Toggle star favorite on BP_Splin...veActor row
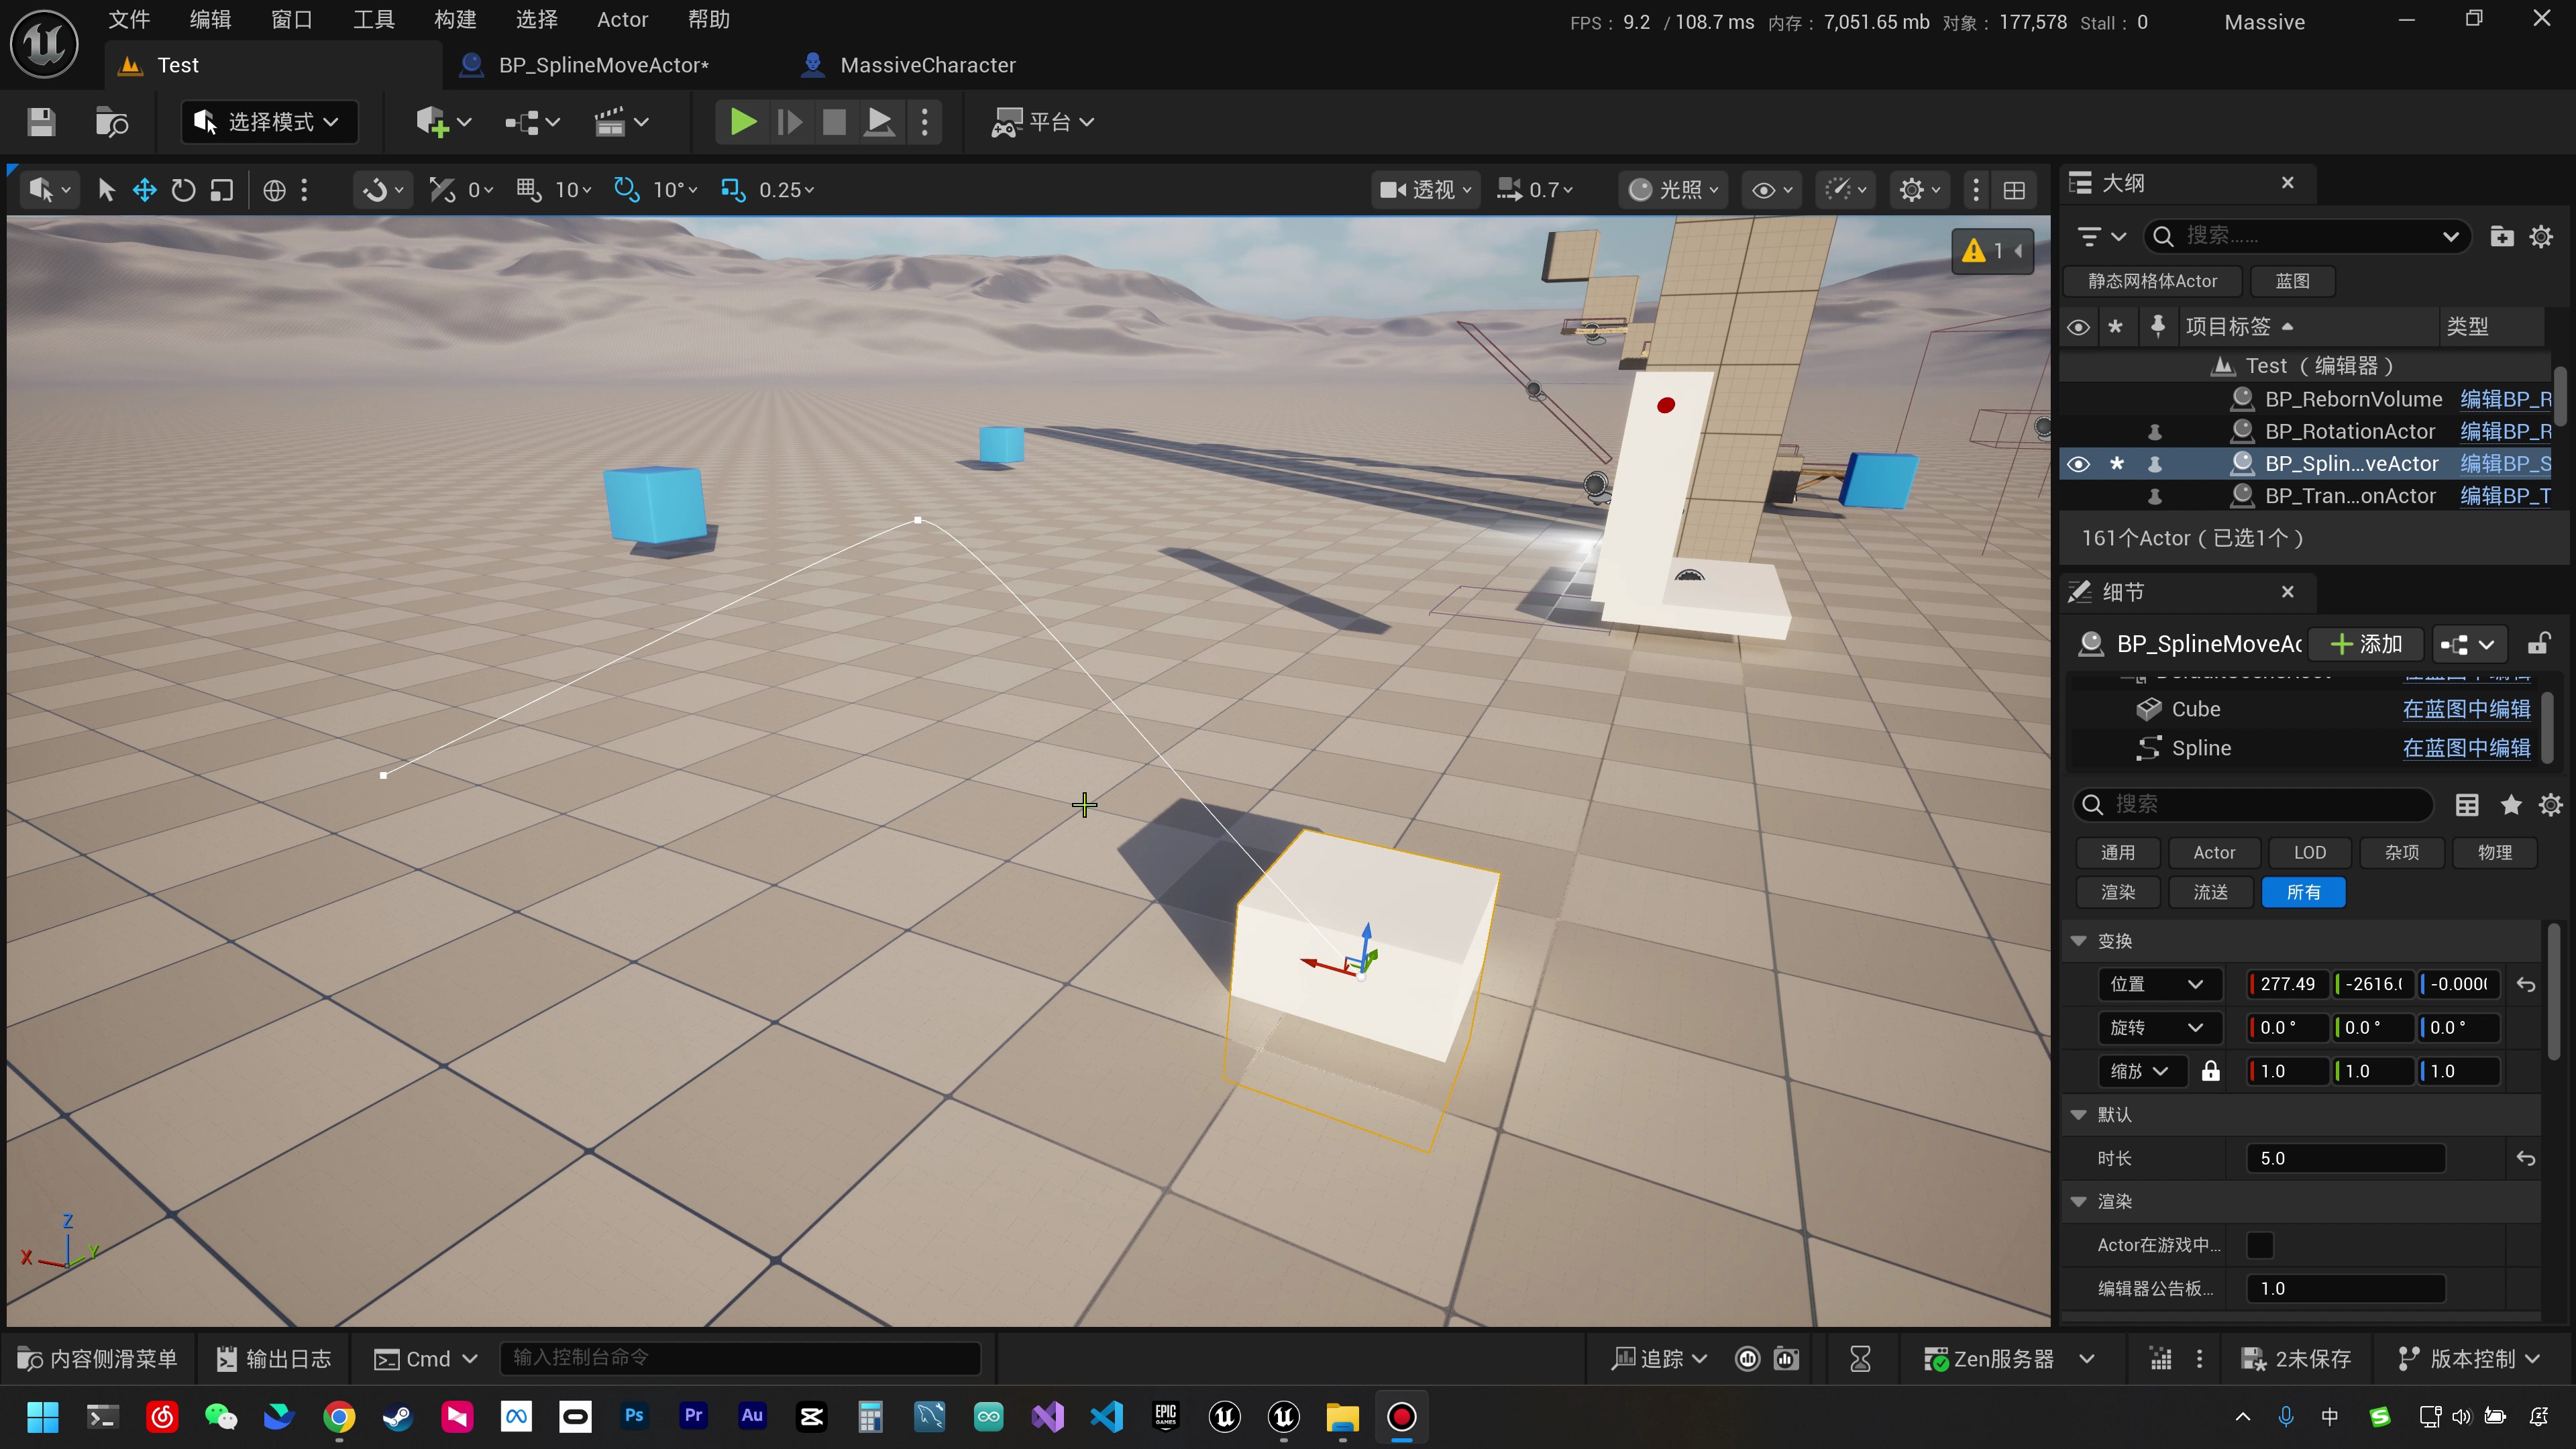 (2116, 464)
